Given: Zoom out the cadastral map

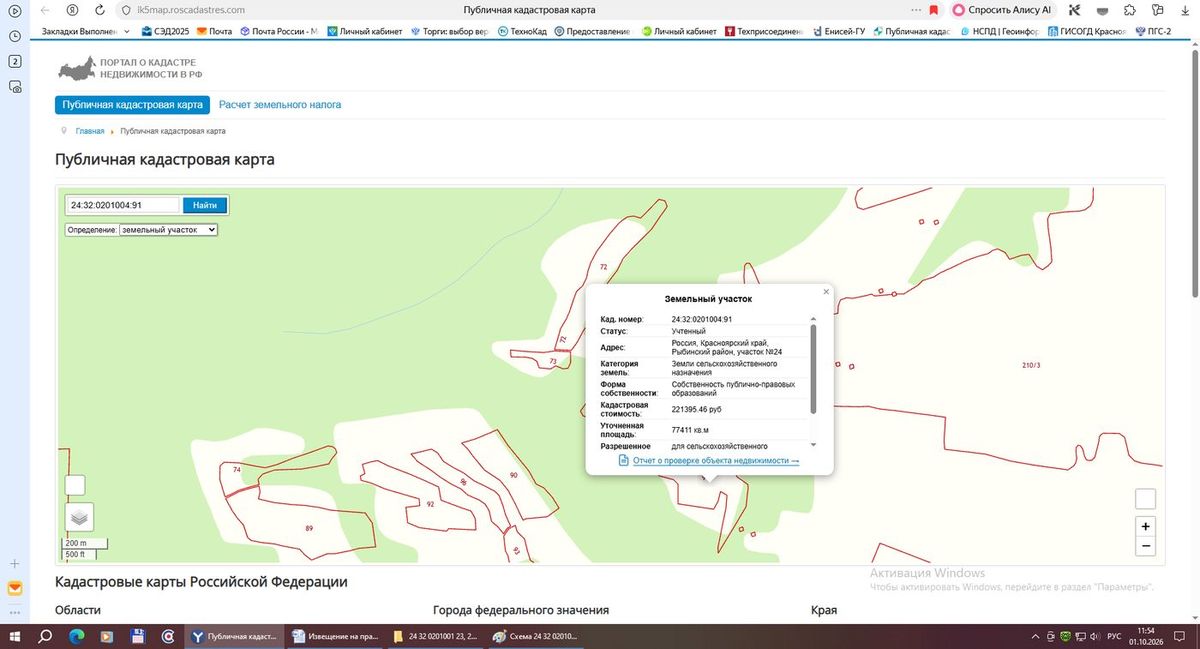Looking at the screenshot, I should click(1146, 546).
